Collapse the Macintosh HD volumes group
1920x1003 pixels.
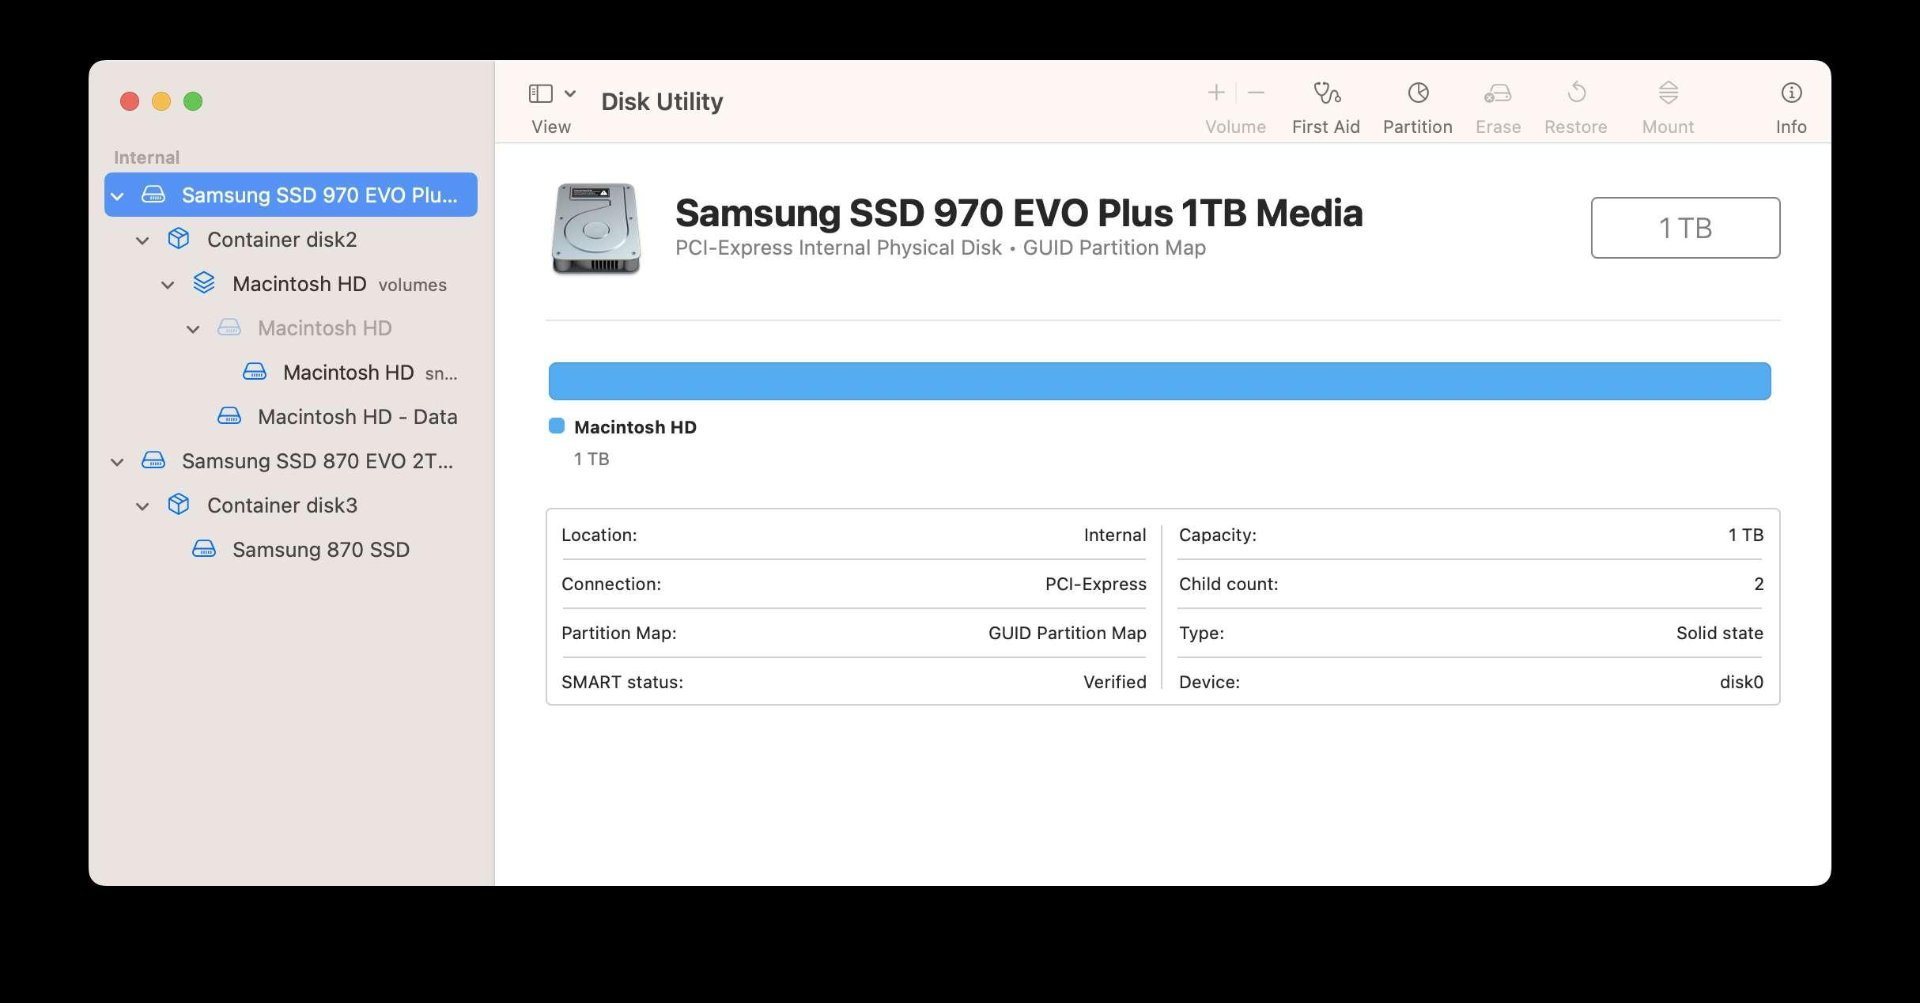(x=168, y=285)
